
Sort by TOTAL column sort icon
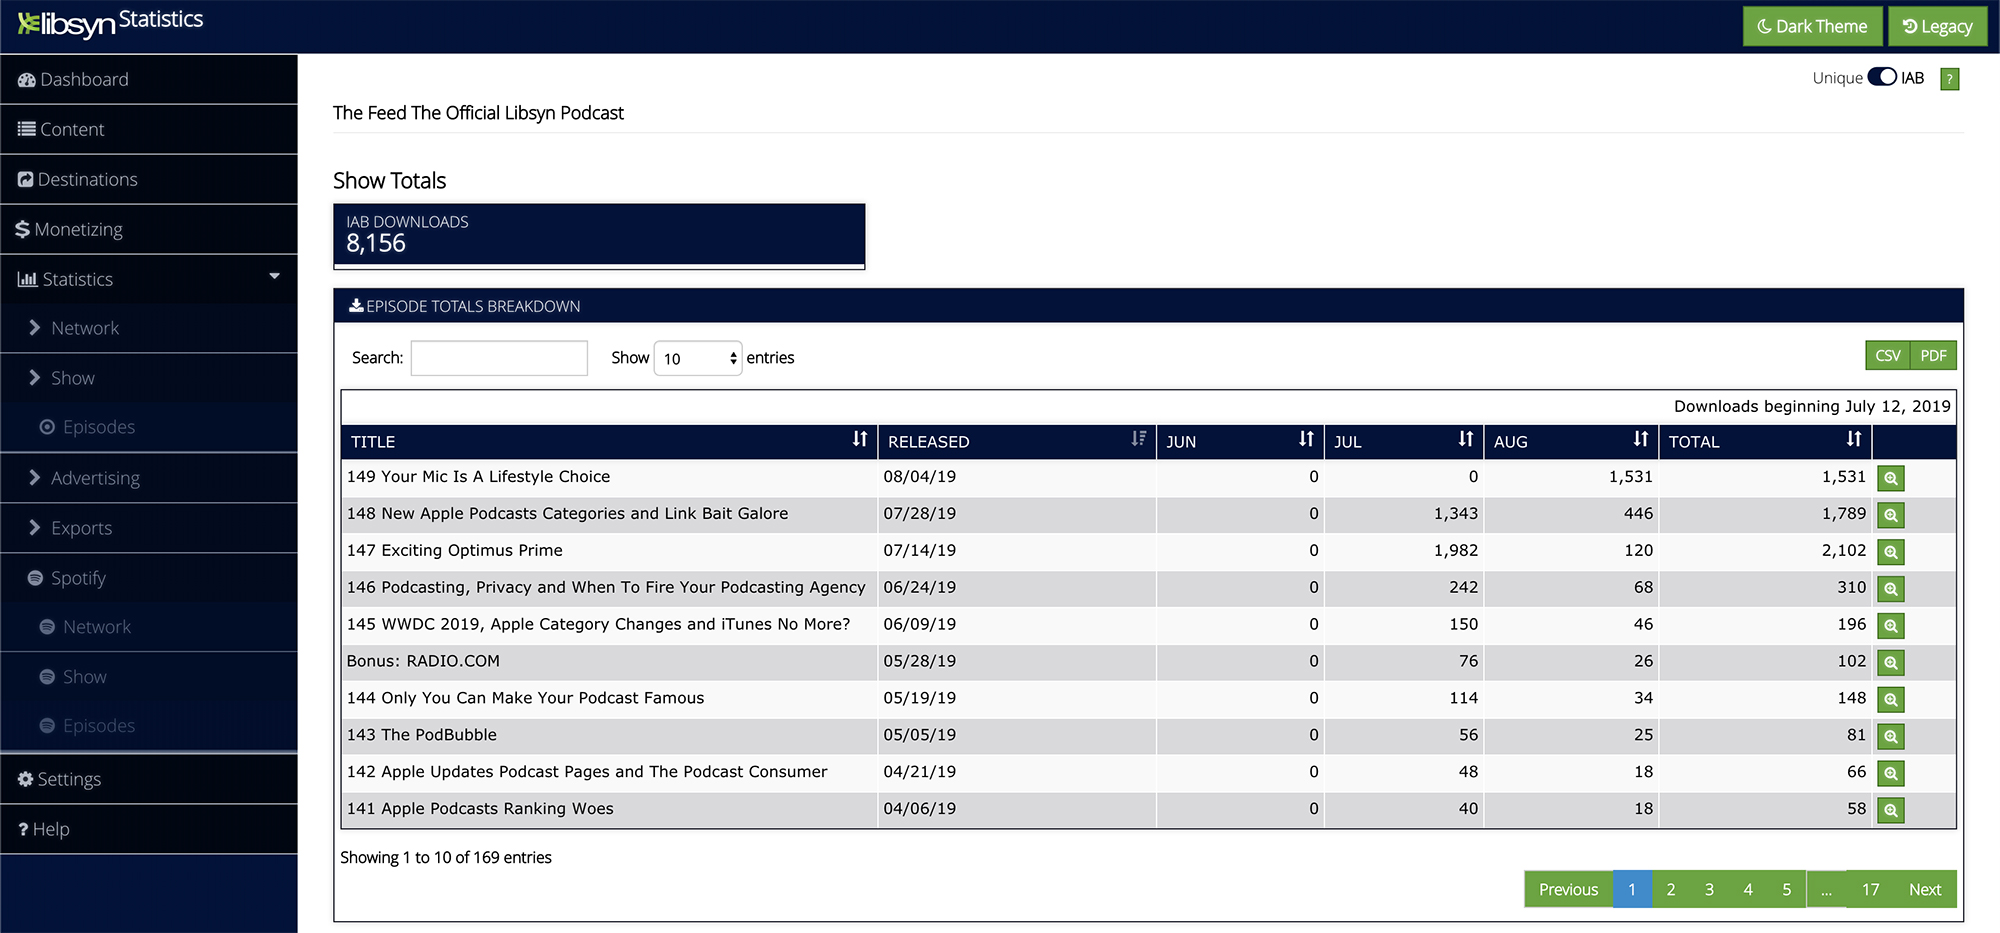tap(1854, 439)
